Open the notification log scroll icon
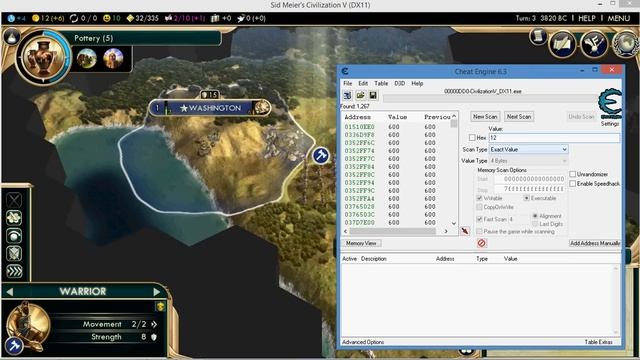The image size is (640, 360). 538,36
